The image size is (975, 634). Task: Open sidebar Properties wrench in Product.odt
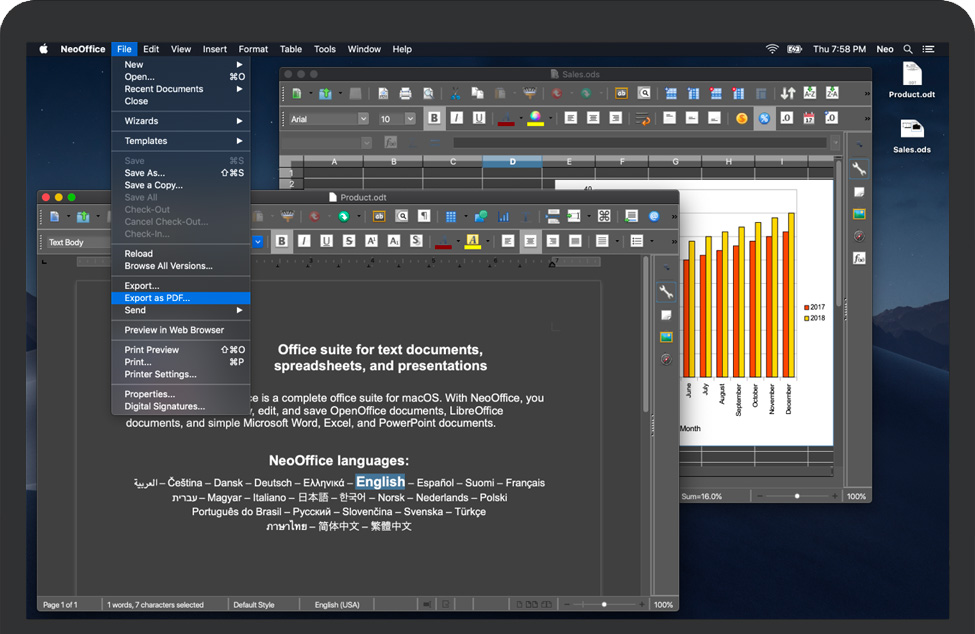665,292
